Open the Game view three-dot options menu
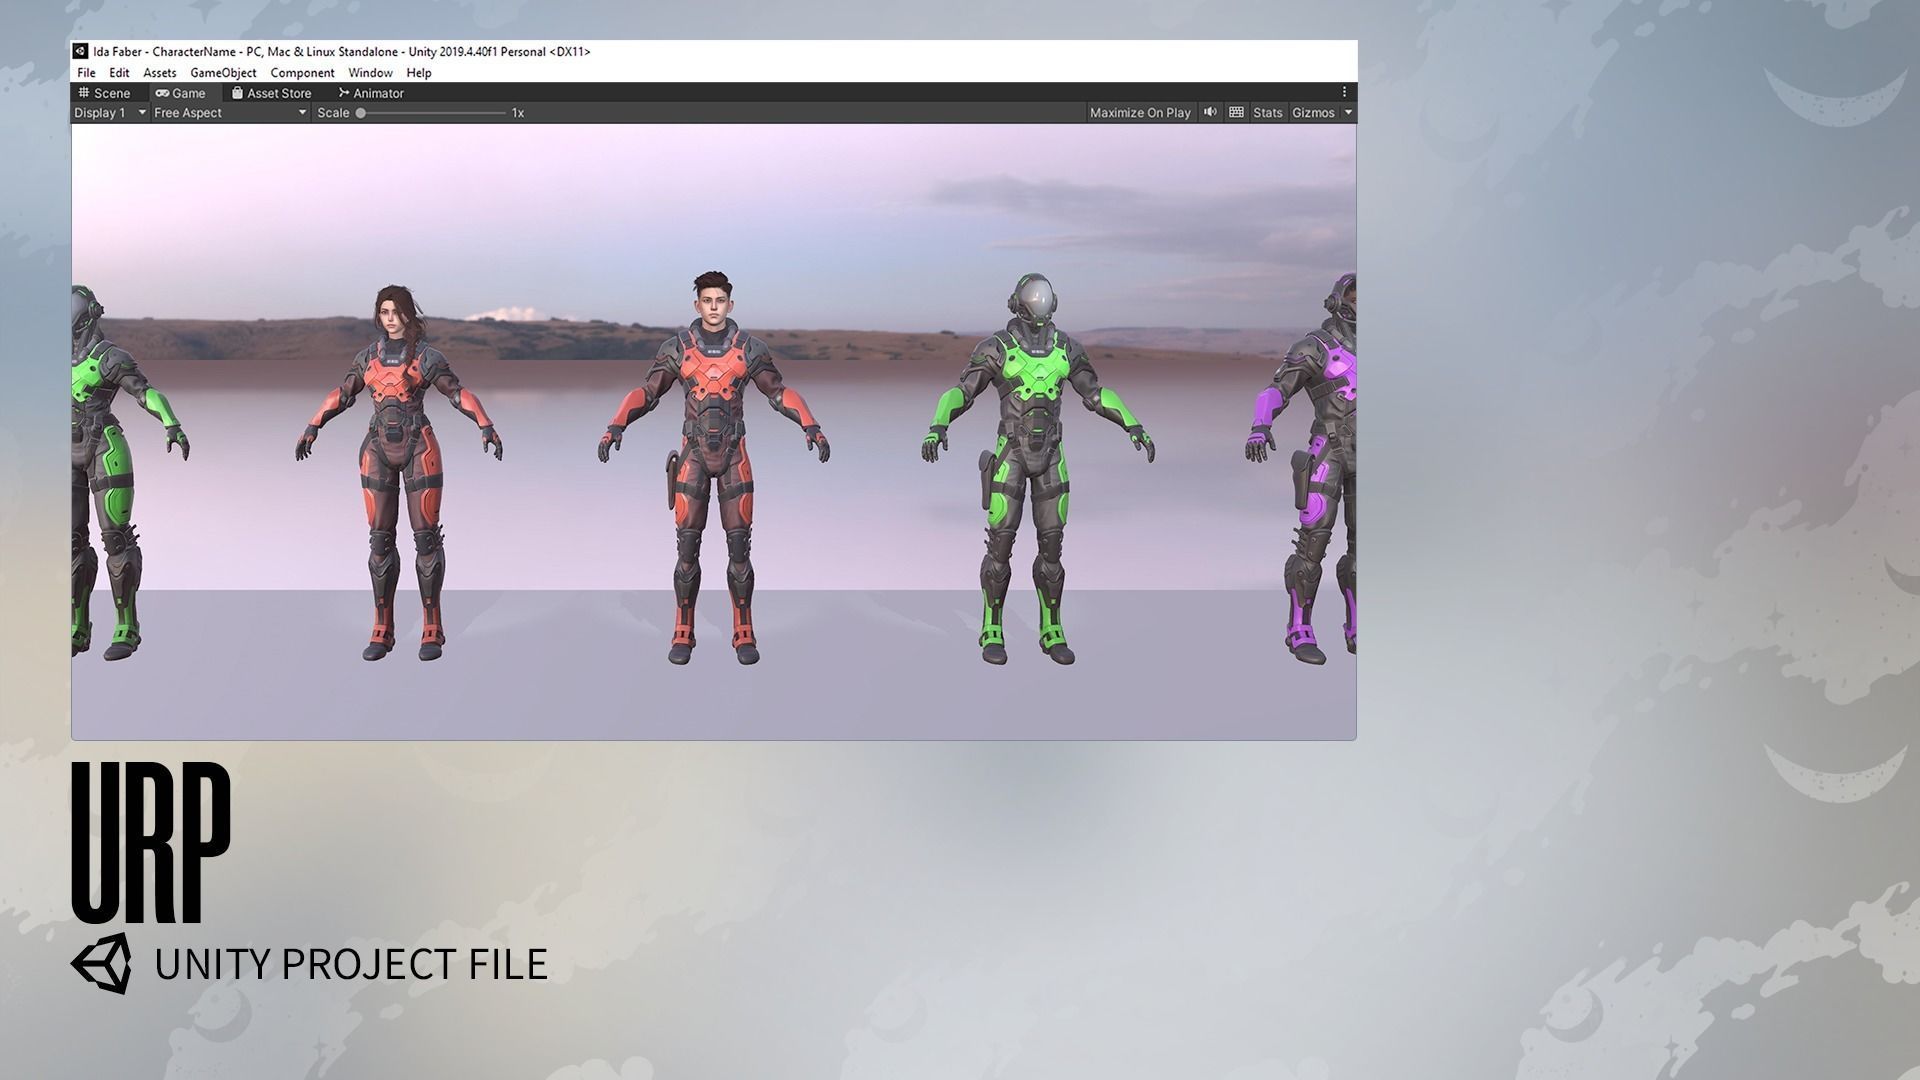The height and width of the screenshot is (1080, 1920). 1344,92
